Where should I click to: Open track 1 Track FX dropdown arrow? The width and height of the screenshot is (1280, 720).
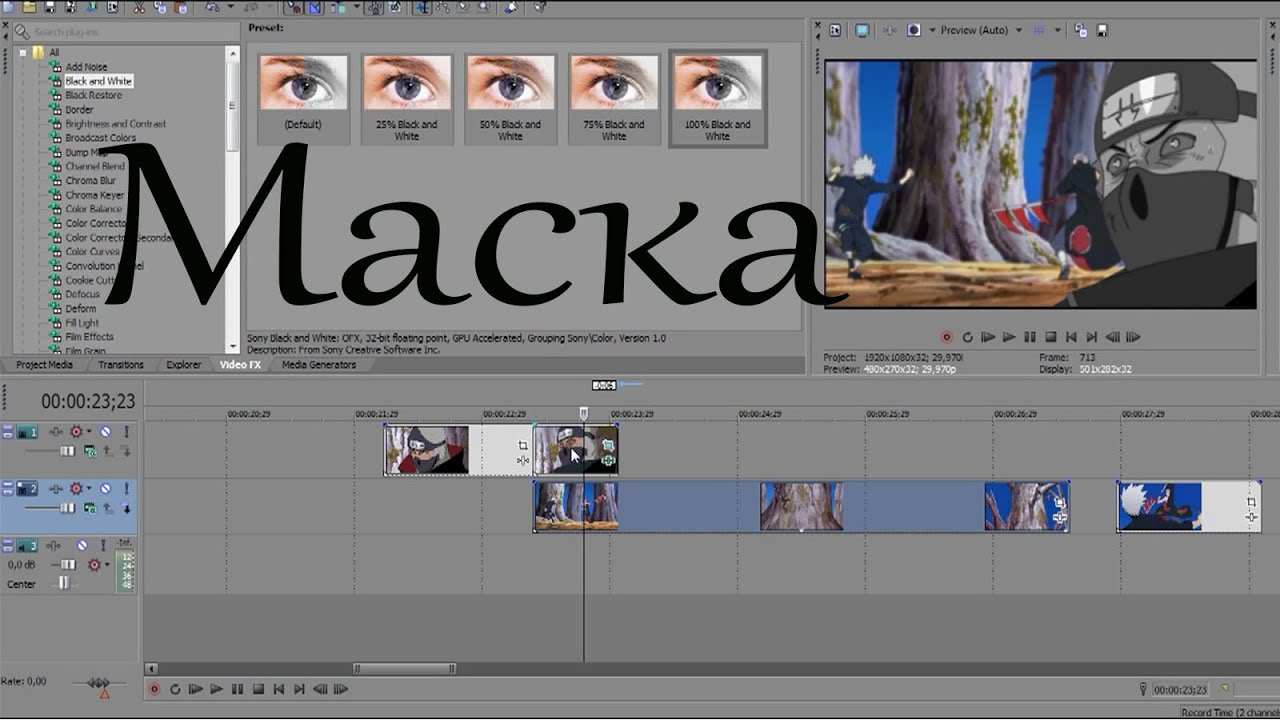tap(89, 431)
